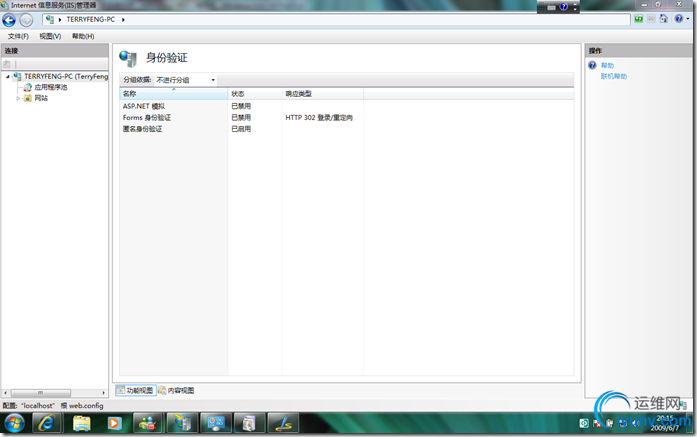Click the 身份验证 page header icon
Image resolution: width=697 pixels, height=437 pixels.
point(128,58)
